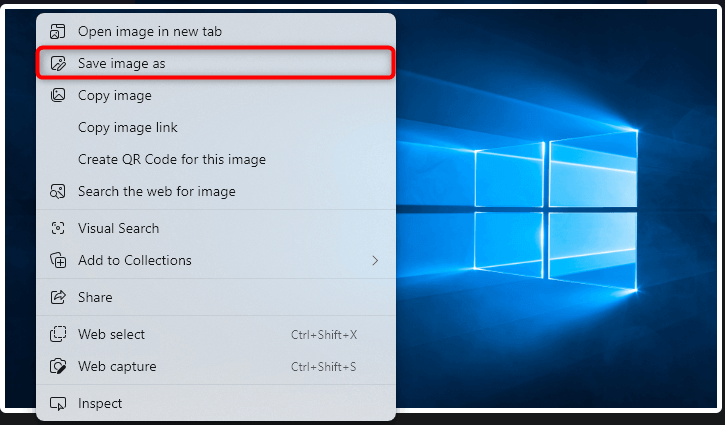Click the Web select dashed-square icon

click(58, 334)
